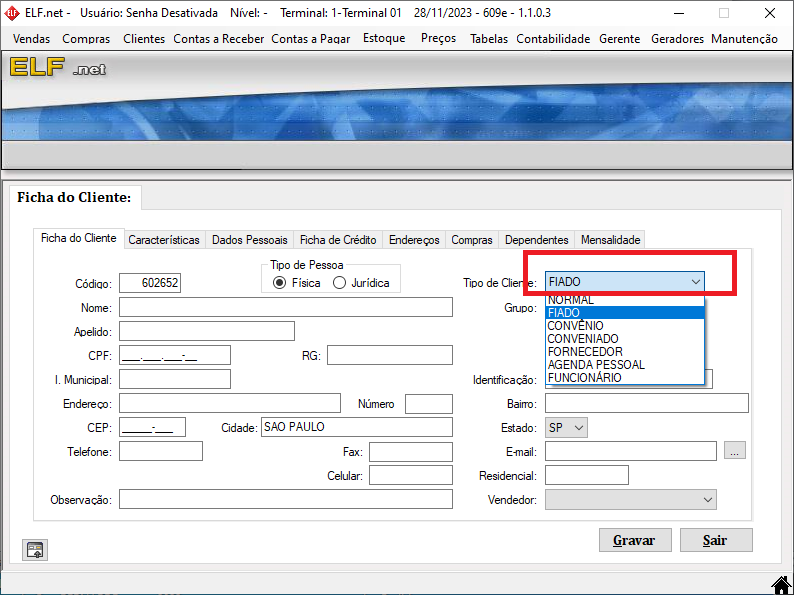Screen dimensions: 794x595
Task: Focus the Bairro input field
Action: click(647, 404)
